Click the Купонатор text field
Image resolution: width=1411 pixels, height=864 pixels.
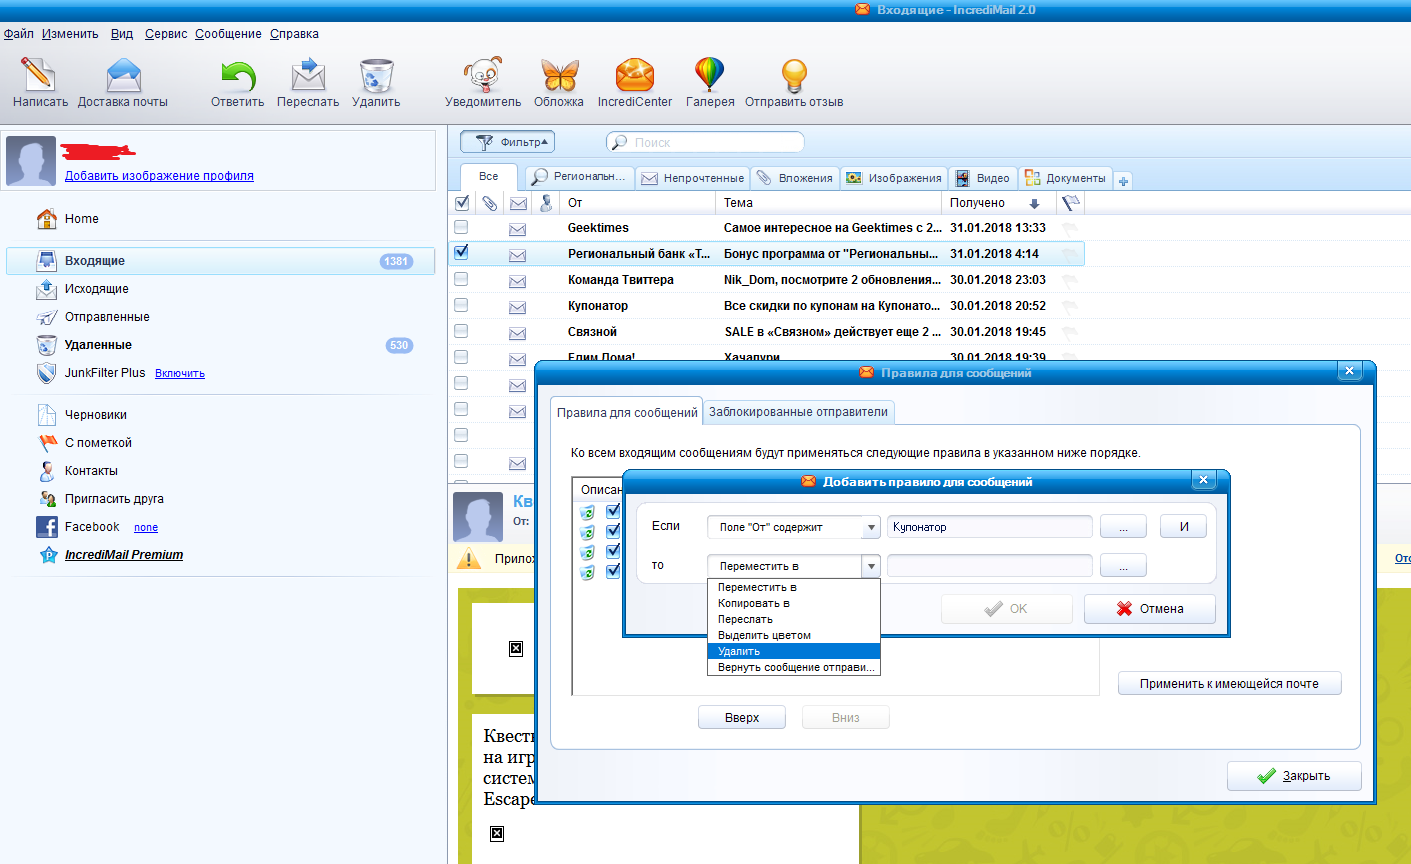tap(990, 527)
